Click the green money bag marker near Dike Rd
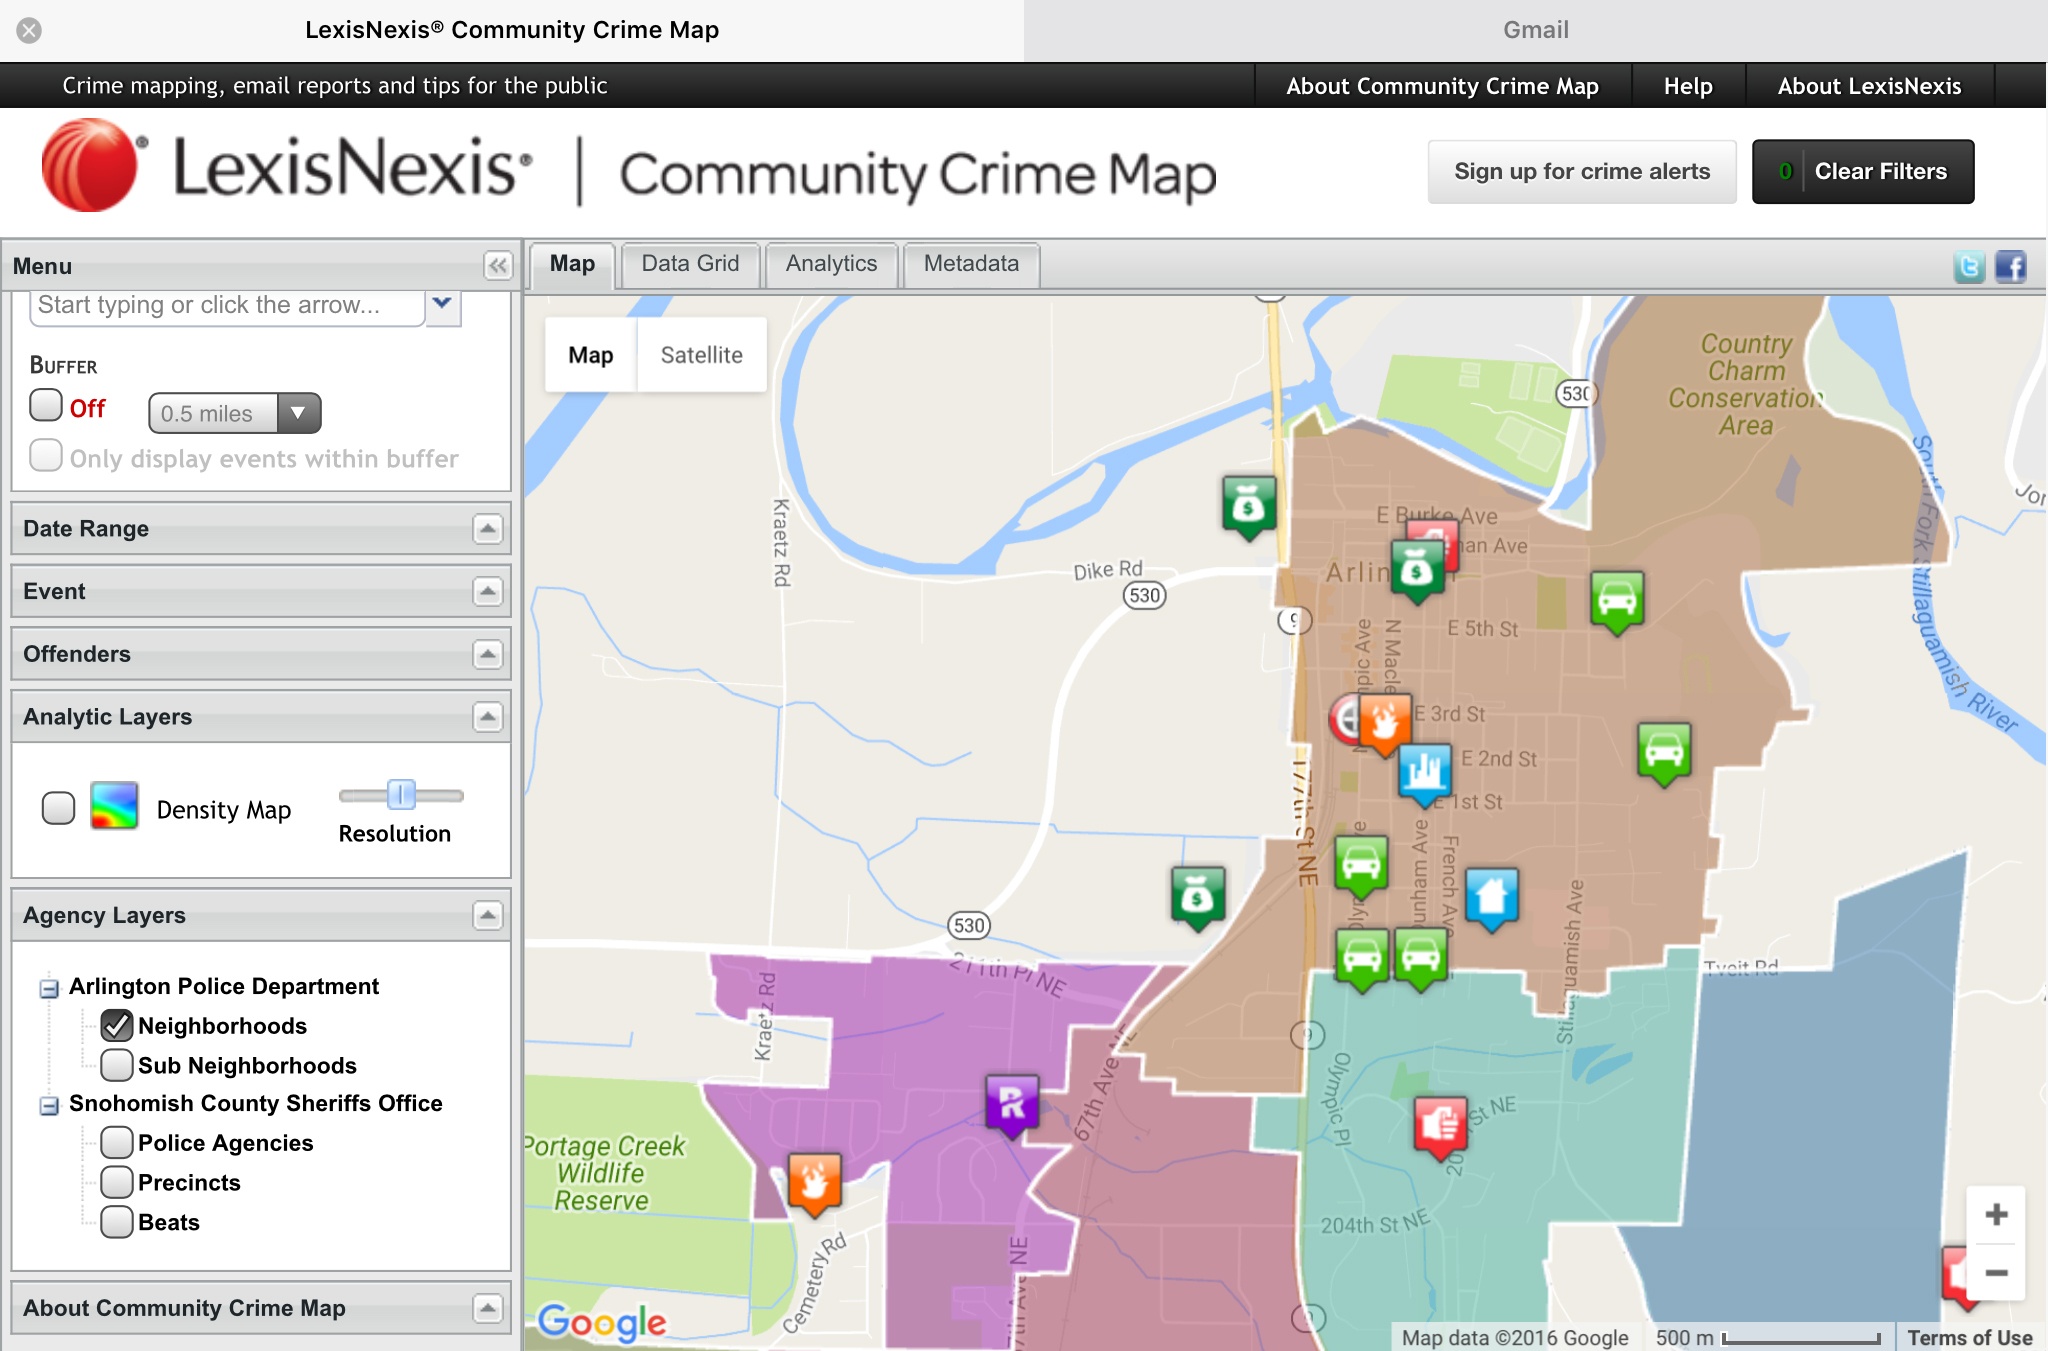Screen dimensions: 2048x1351 1248,503
